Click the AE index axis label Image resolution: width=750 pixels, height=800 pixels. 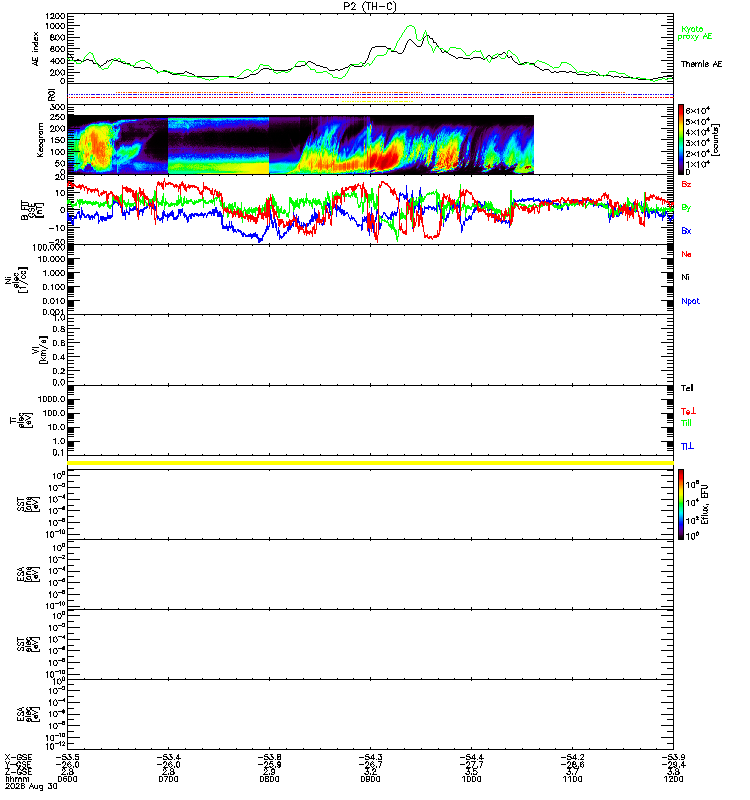[x=36, y=49]
